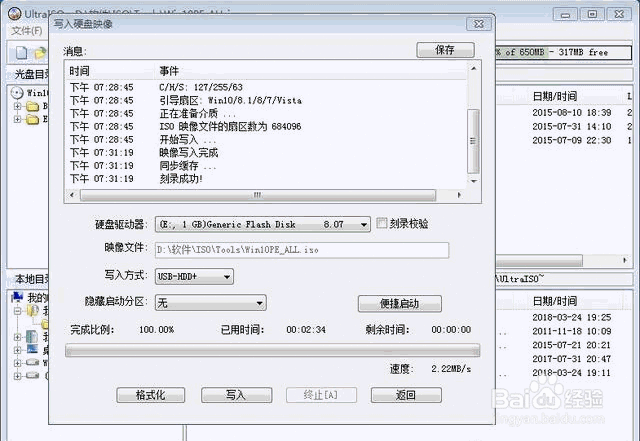
Task: Select the Win10 disc icon in tree
Action: pos(17,93)
